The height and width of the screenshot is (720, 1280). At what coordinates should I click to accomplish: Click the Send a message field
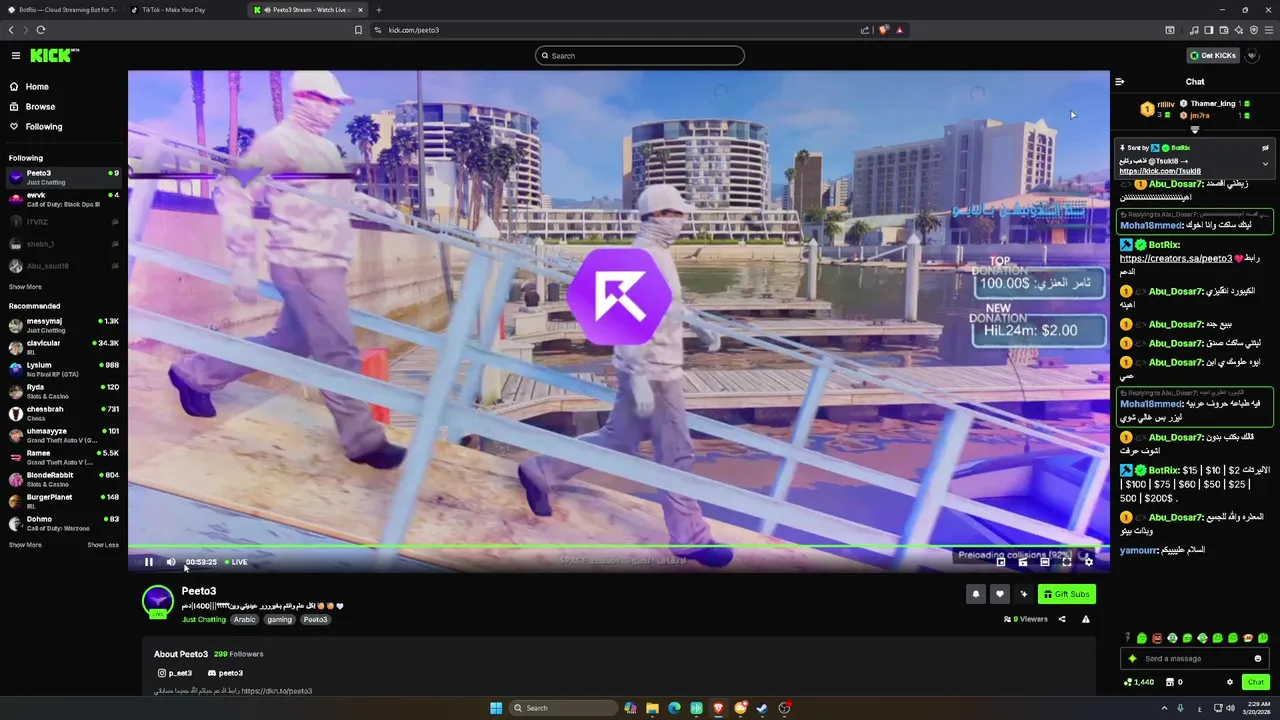1194,659
